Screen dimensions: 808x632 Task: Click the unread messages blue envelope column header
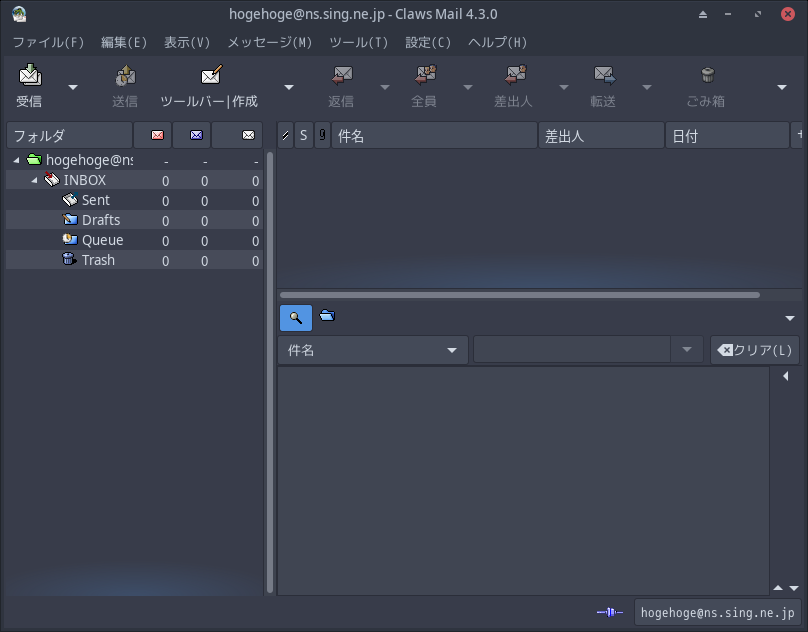pyautogui.click(x=192, y=135)
